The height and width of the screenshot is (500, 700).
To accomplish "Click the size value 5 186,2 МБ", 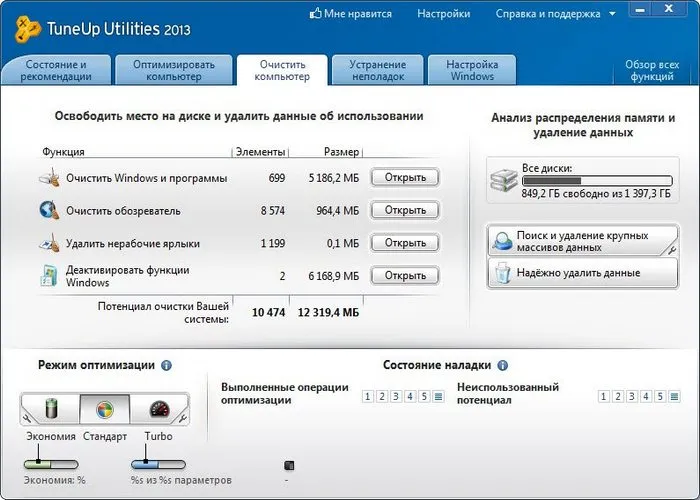I will tap(334, 178).
